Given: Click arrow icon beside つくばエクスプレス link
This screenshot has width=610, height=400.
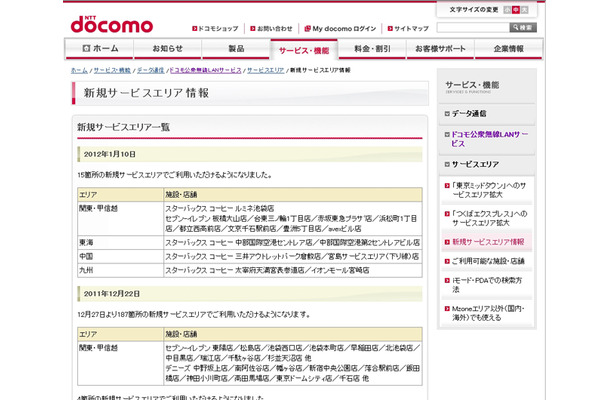Looking at the screenshot, I should pyautogui.click(x=447, y=214).
